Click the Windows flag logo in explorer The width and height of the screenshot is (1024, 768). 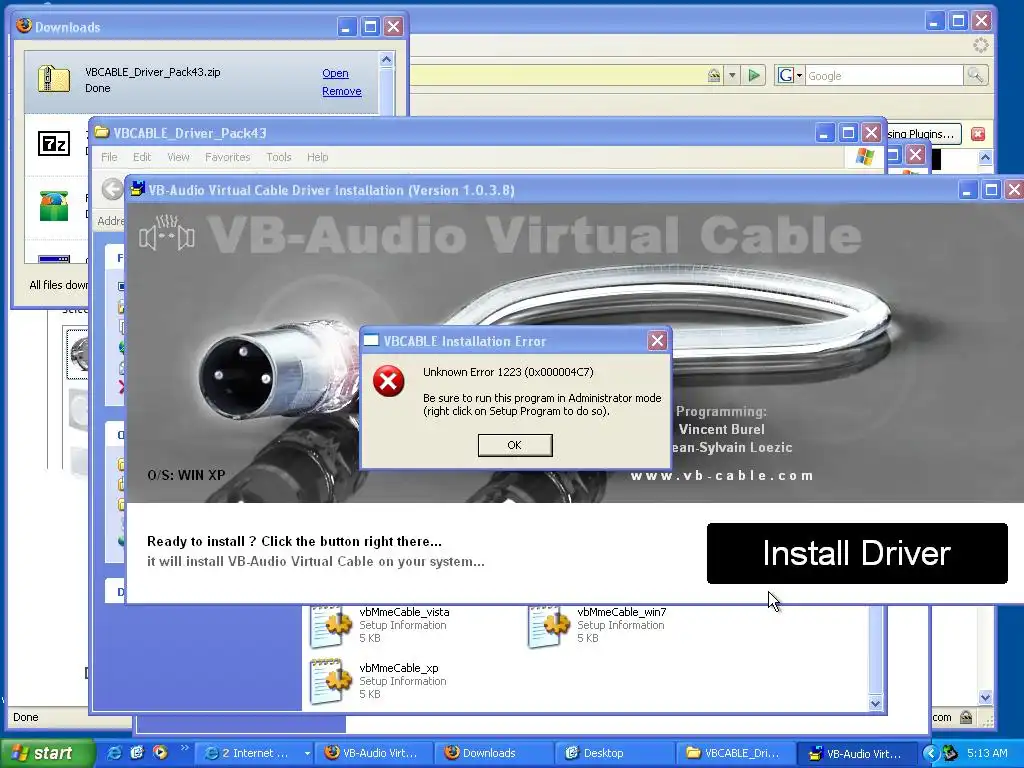[x=865, y=157]
